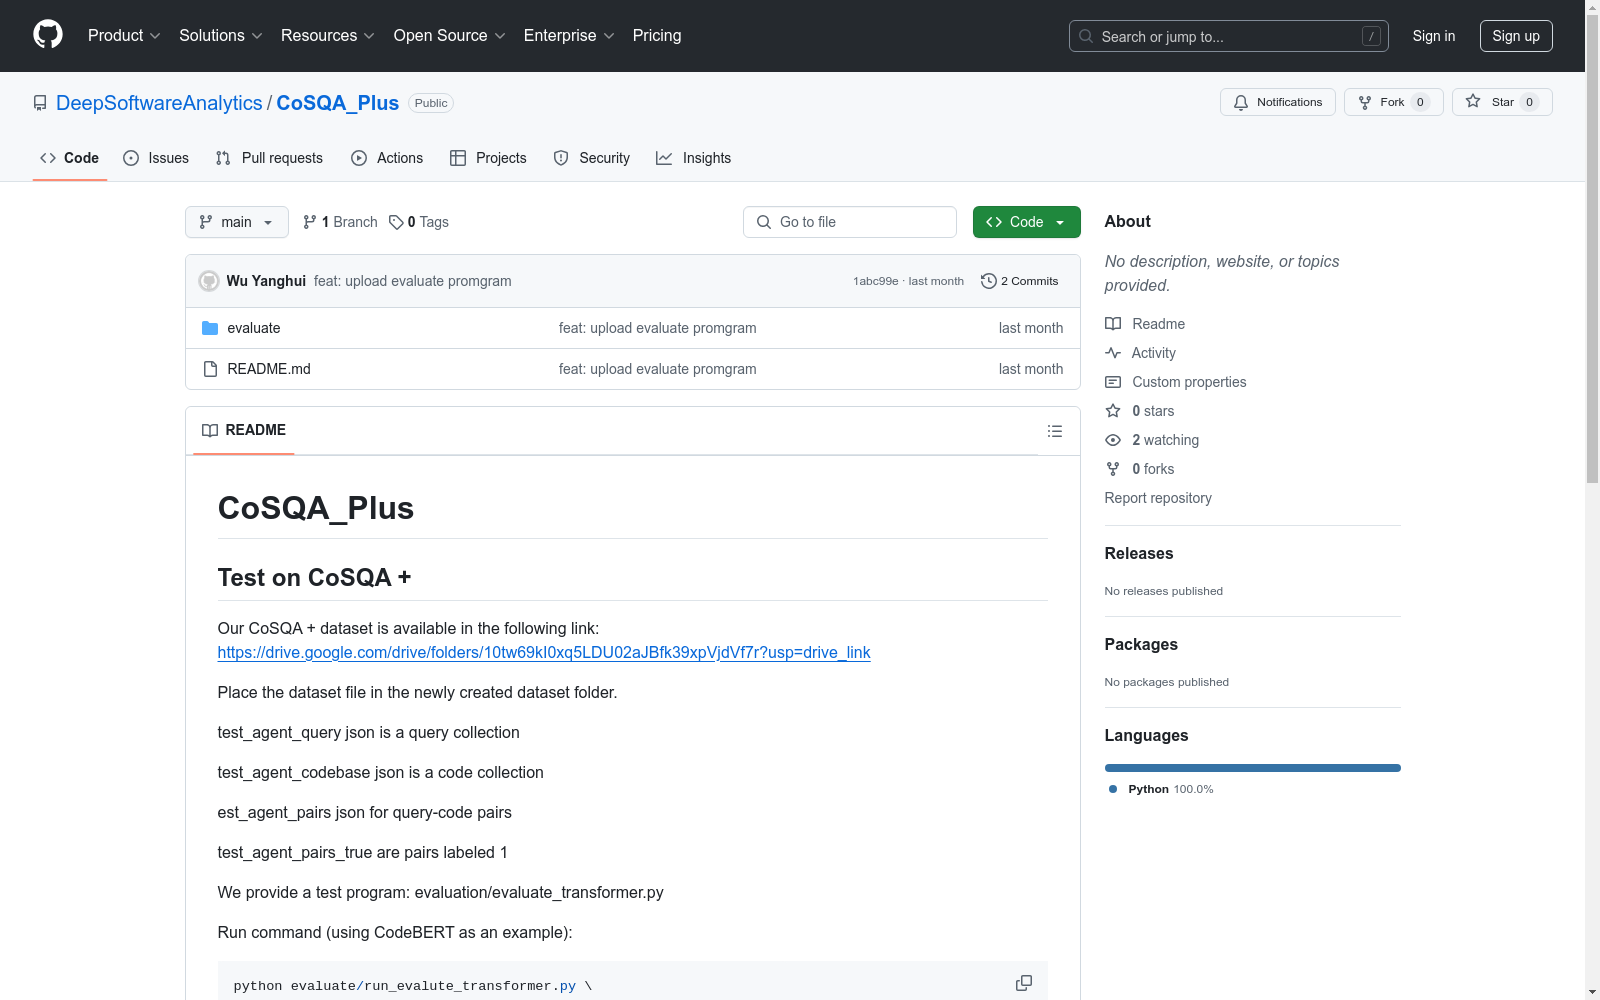Open the Google Drive dataset link

(544, 652)
